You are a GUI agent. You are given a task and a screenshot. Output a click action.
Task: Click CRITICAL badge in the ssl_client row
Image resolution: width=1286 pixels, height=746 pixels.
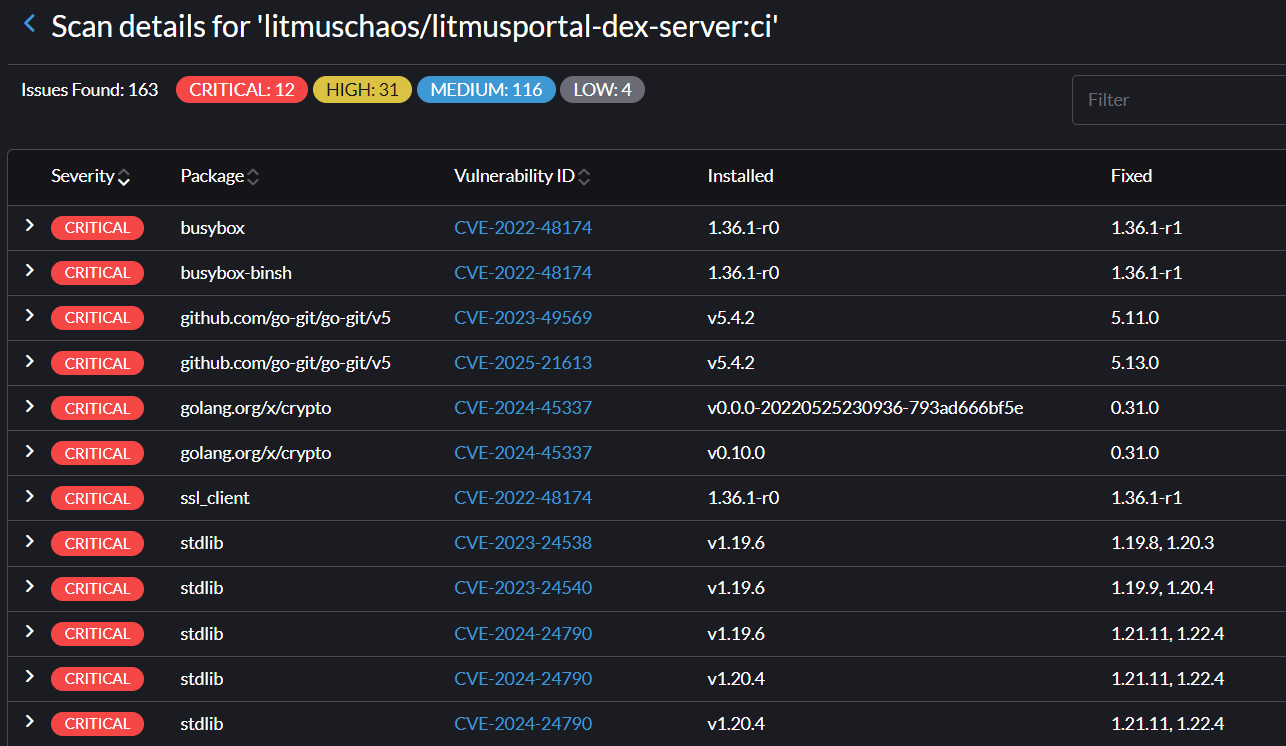tap(97, 498)
